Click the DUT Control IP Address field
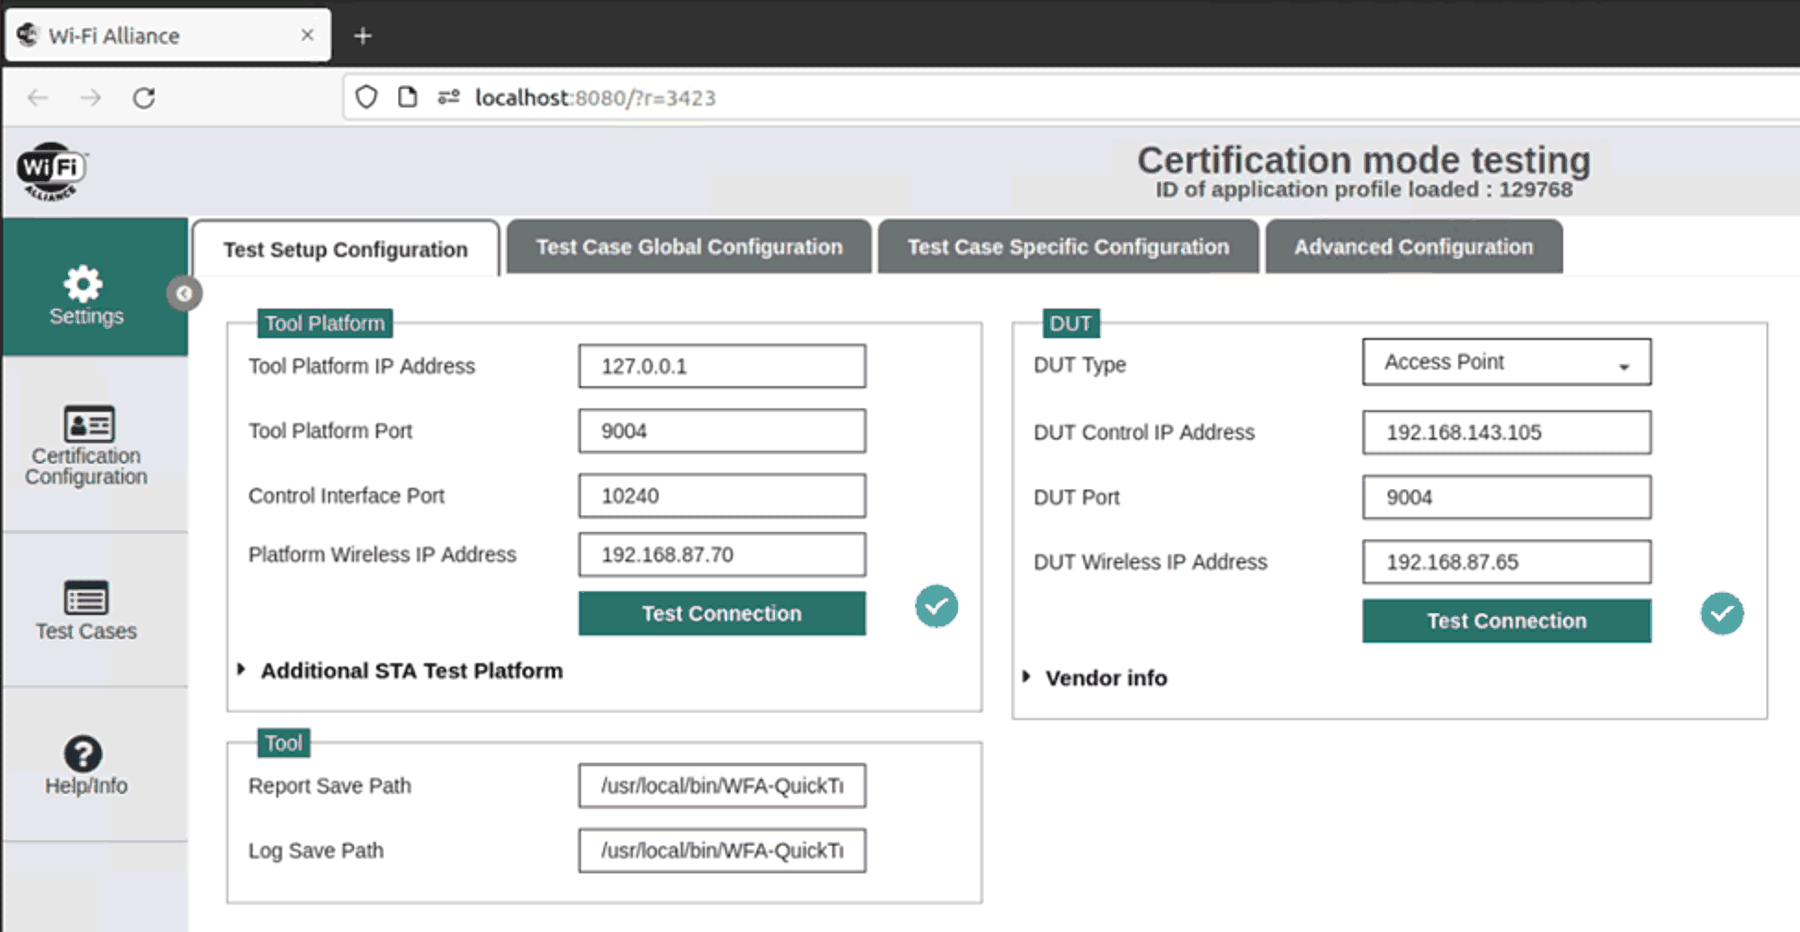The height and width of the screenshot is (932, 1800). pyautogui.click(x=1506, y=432)
